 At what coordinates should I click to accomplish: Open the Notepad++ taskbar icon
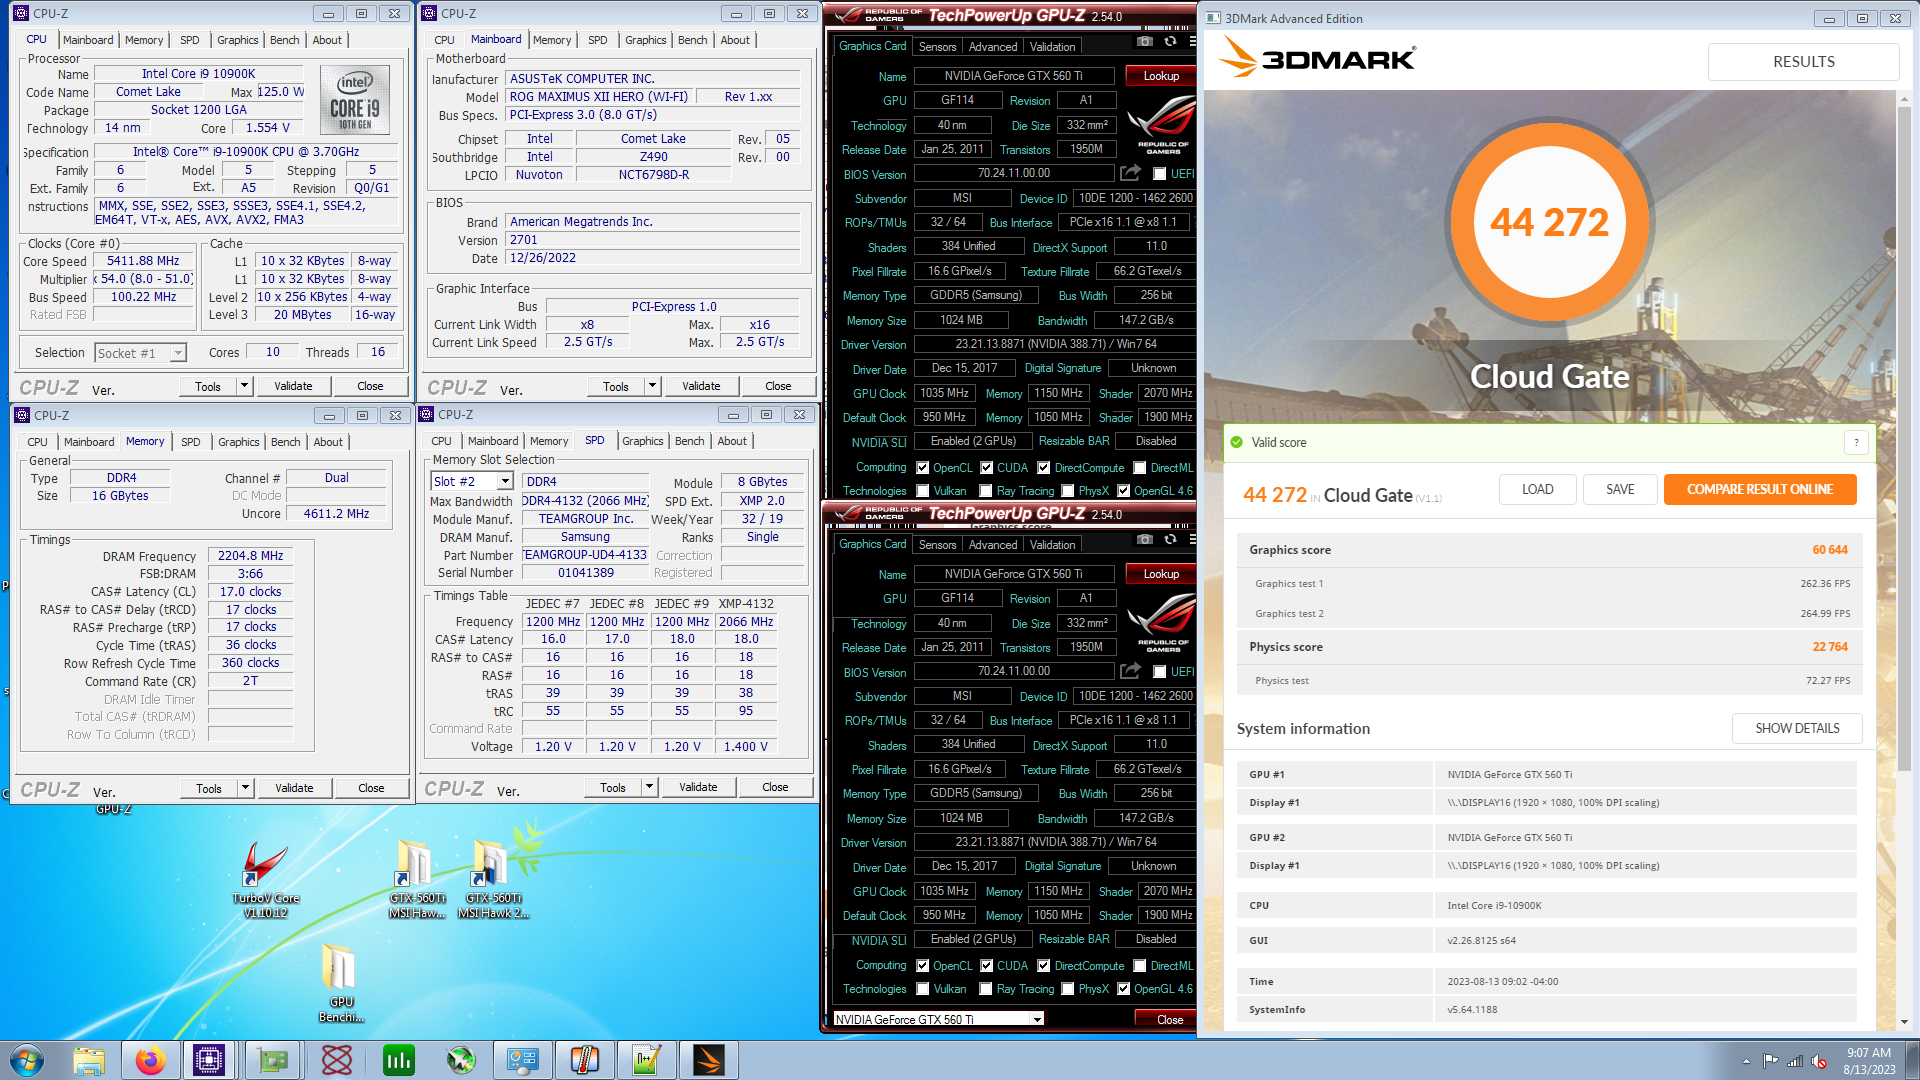click(x=647, y=1060)
